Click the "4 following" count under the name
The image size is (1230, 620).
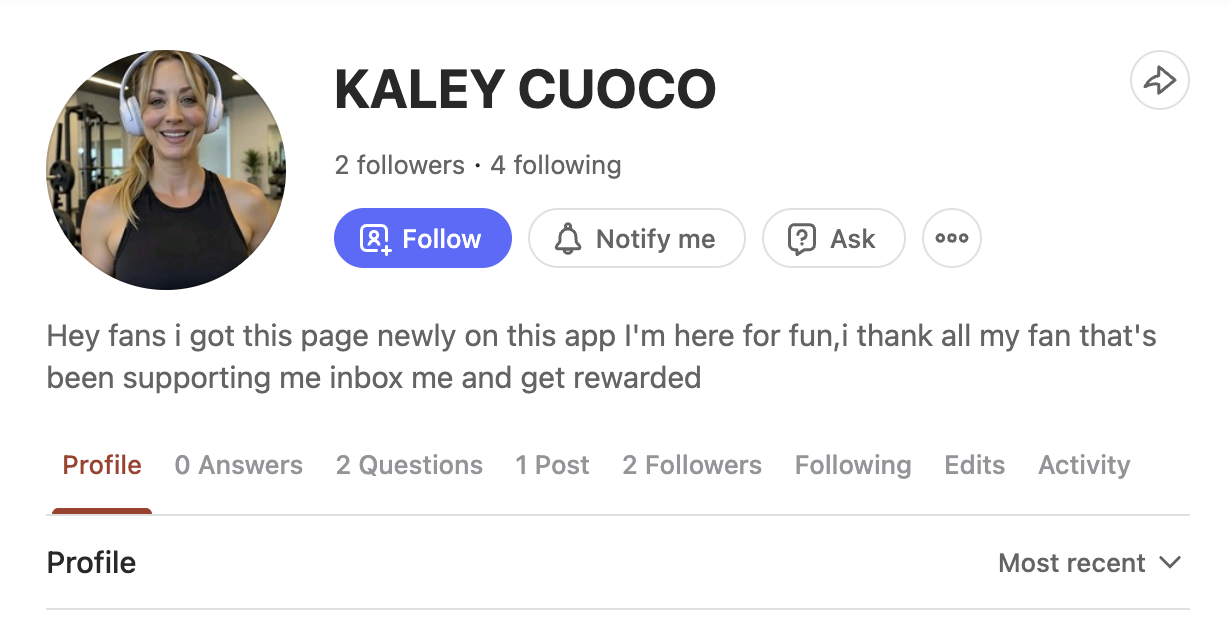(x=555, y=165)
